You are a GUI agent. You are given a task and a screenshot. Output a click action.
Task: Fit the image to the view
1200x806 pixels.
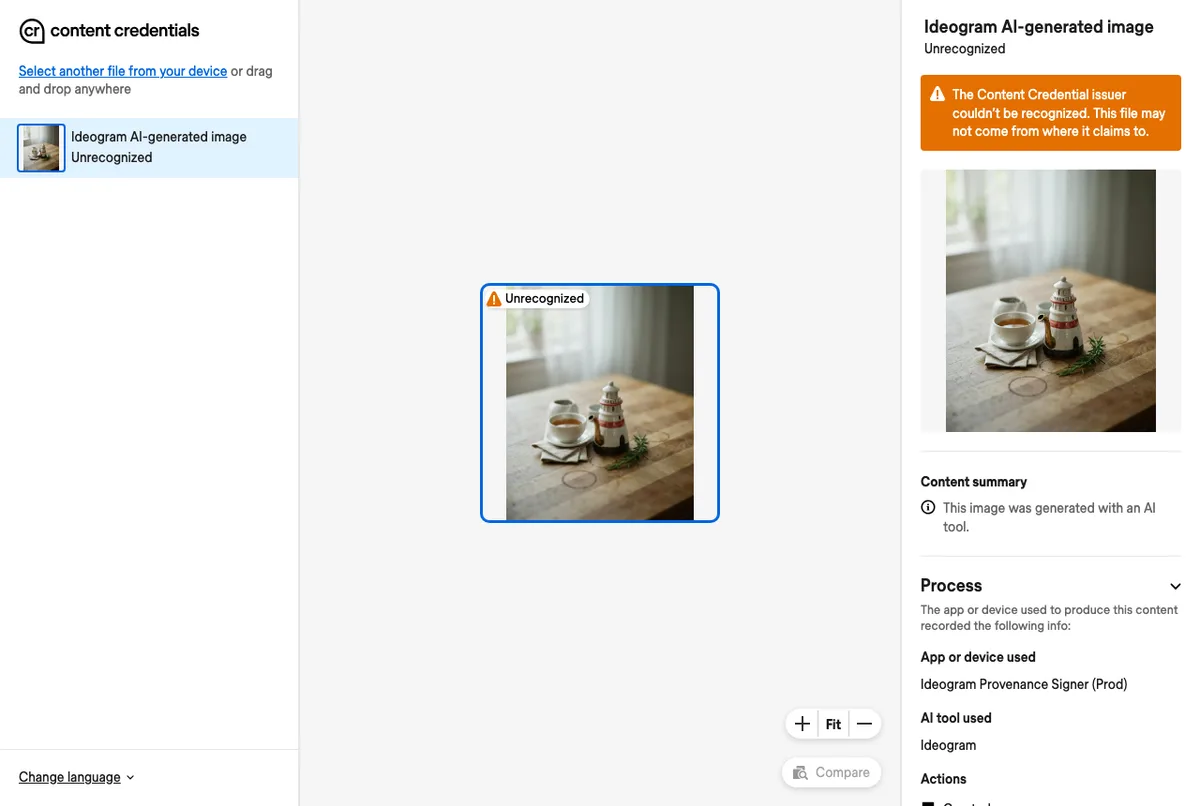pyautogui.click(x=834, y=724)
